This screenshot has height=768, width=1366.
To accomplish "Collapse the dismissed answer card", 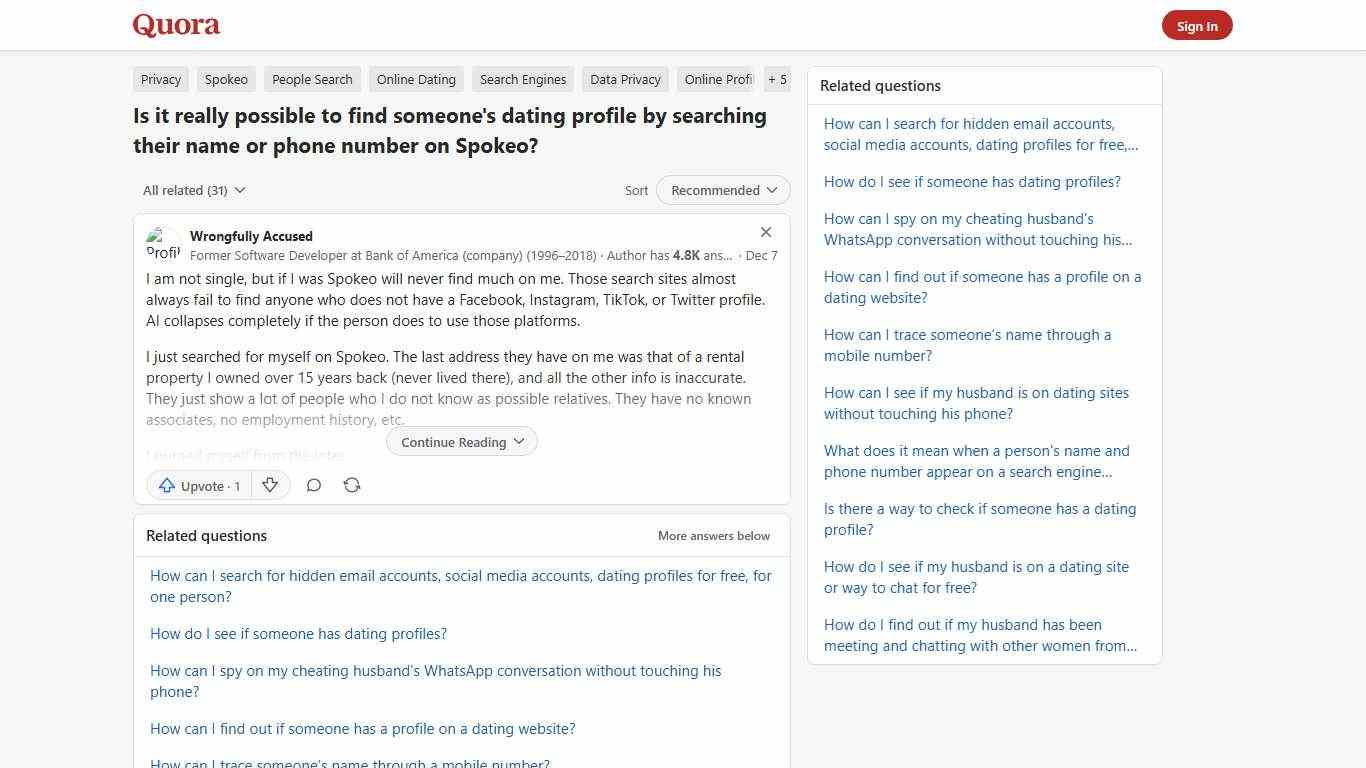I will click(766, 231).
